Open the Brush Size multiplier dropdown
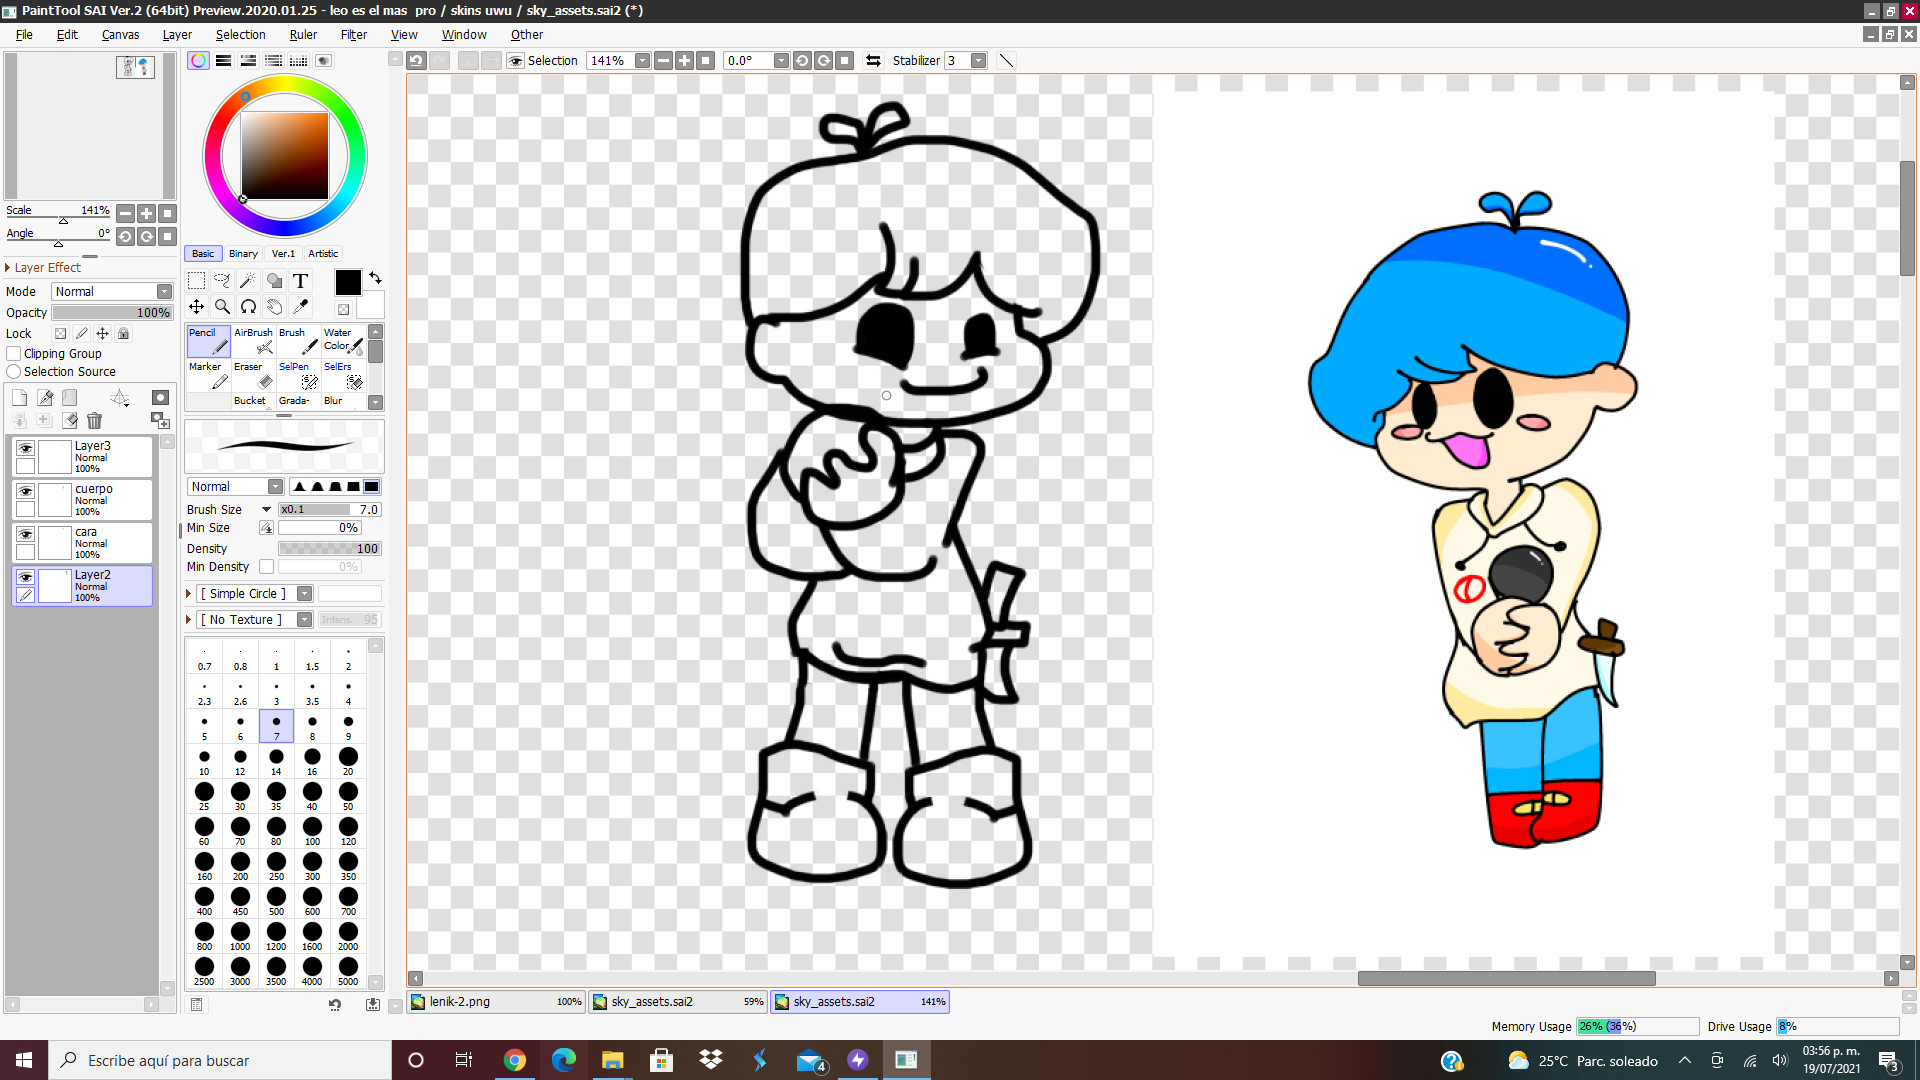The image size is (1920, 1080). tap(267, 510)
